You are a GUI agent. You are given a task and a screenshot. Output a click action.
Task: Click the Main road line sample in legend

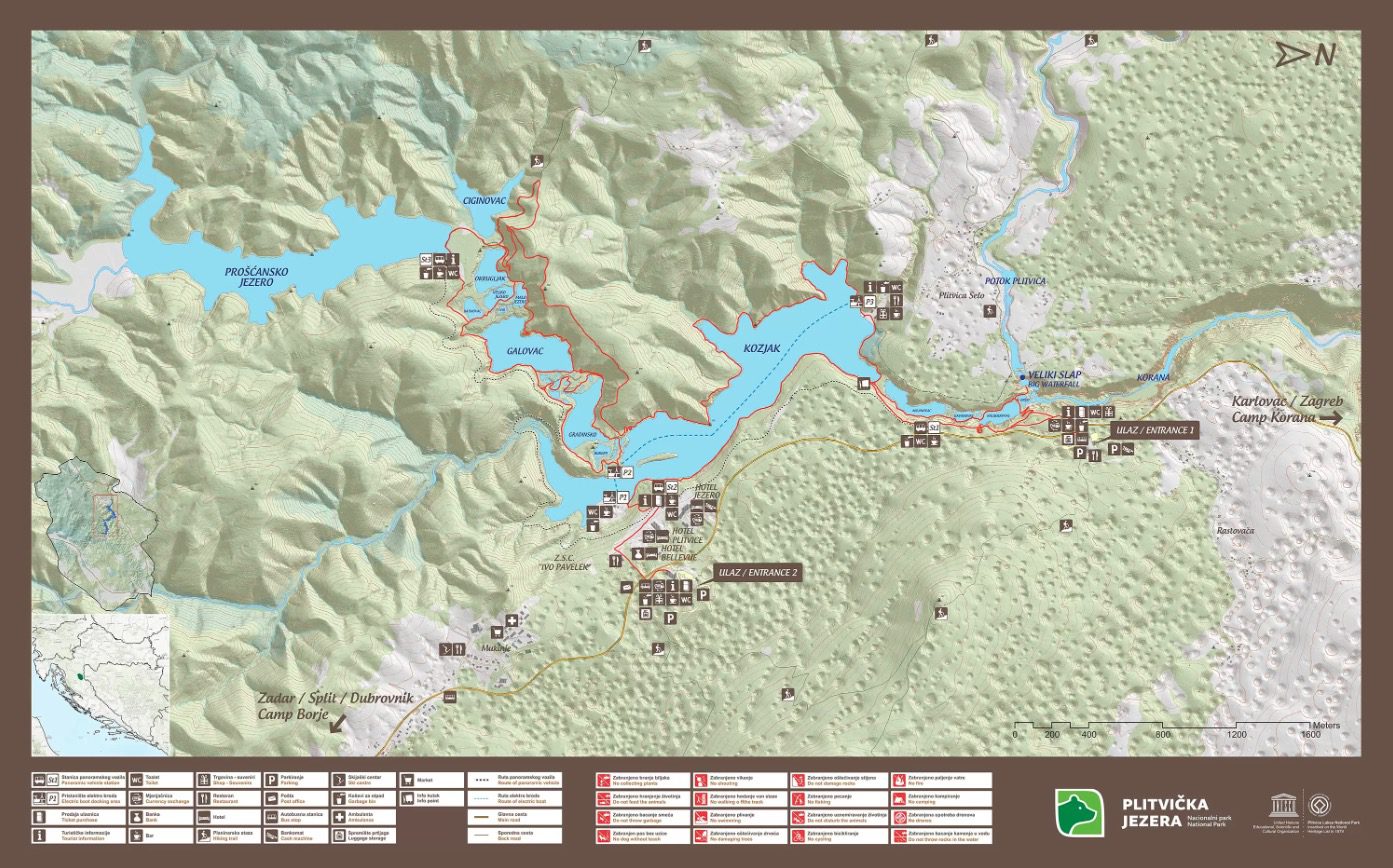point(483,817)
